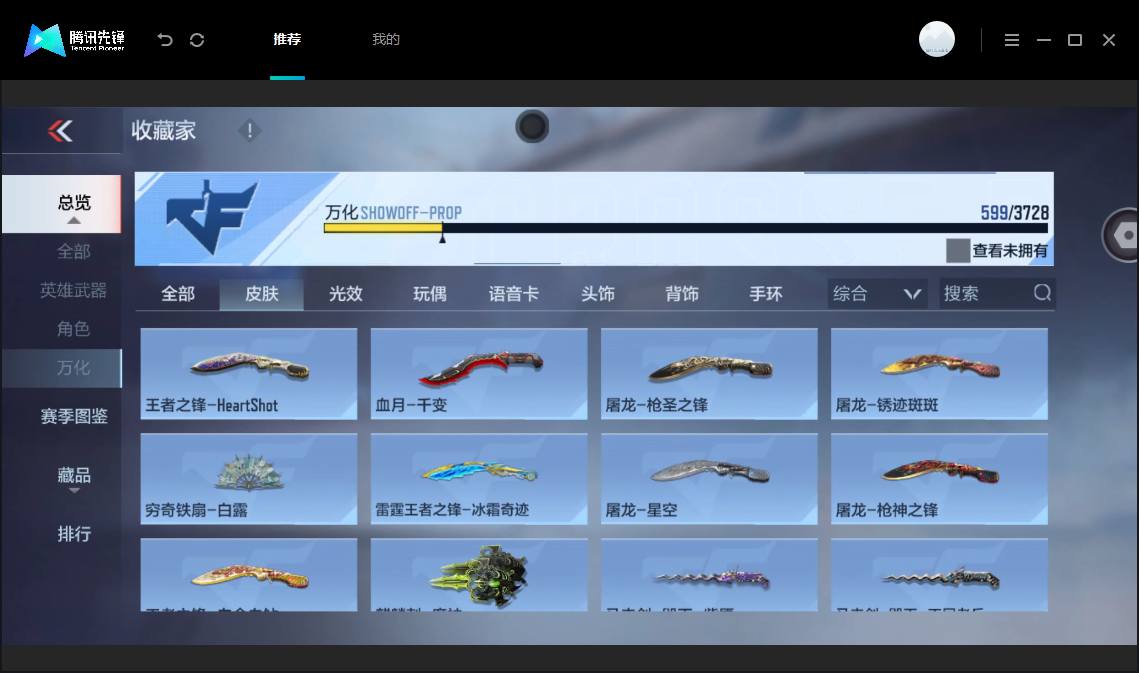Open the 屠龙-枪圣之锋 skin card

click(709, 374)
